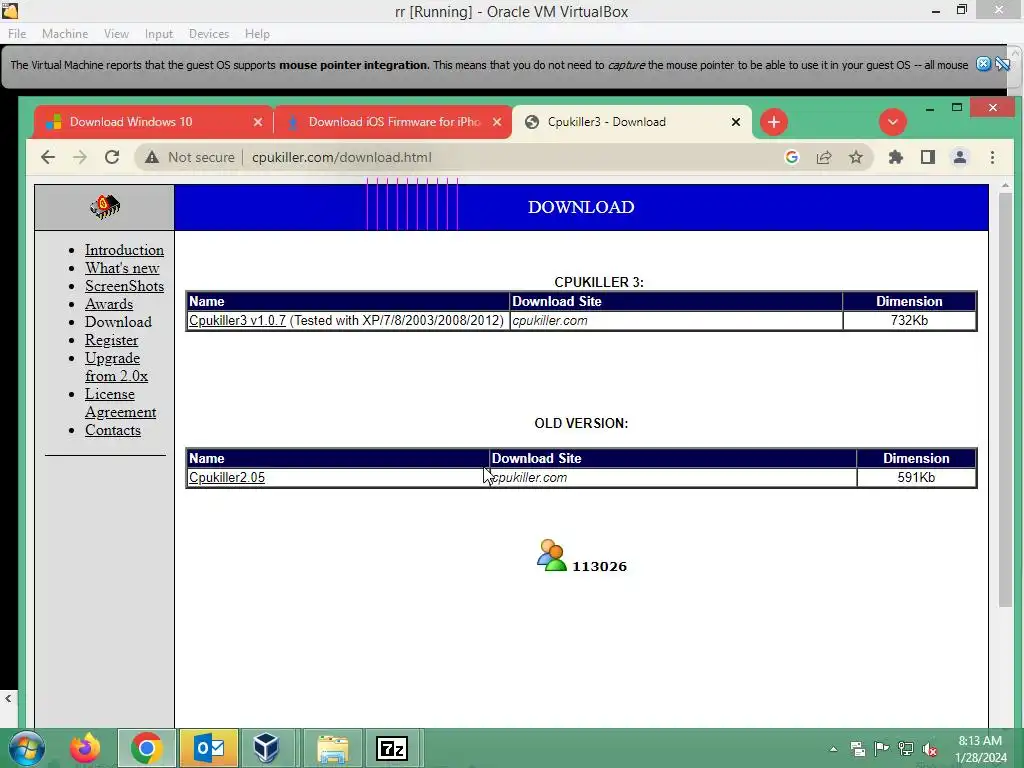1024x768 pixels.
Task: Click the 591Kb dimension cell
Action: 916,477
